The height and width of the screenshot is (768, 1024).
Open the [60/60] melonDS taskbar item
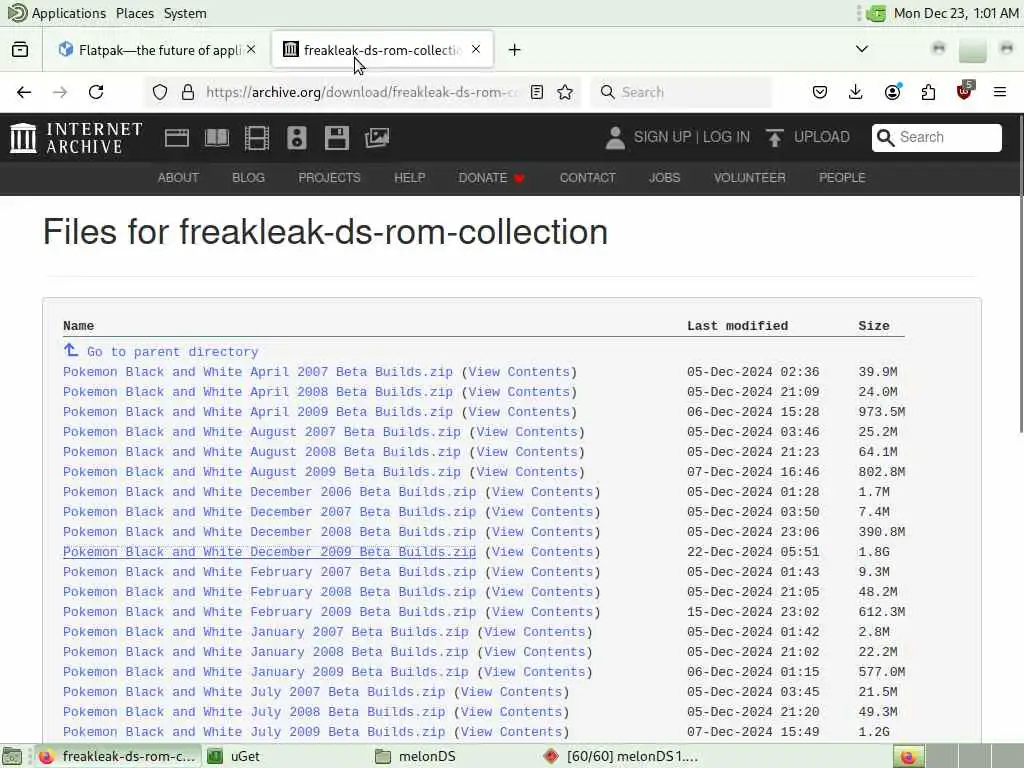pyautogui.click(x=622, y=756)
